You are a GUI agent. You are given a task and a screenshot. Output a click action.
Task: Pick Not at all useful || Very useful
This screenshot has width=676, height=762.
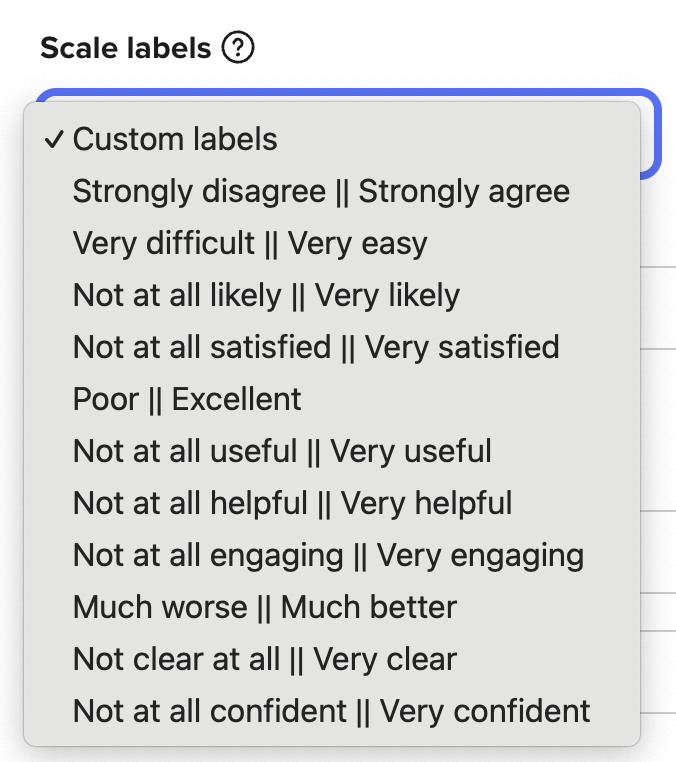pyautogui.click(x=332, y=451)
